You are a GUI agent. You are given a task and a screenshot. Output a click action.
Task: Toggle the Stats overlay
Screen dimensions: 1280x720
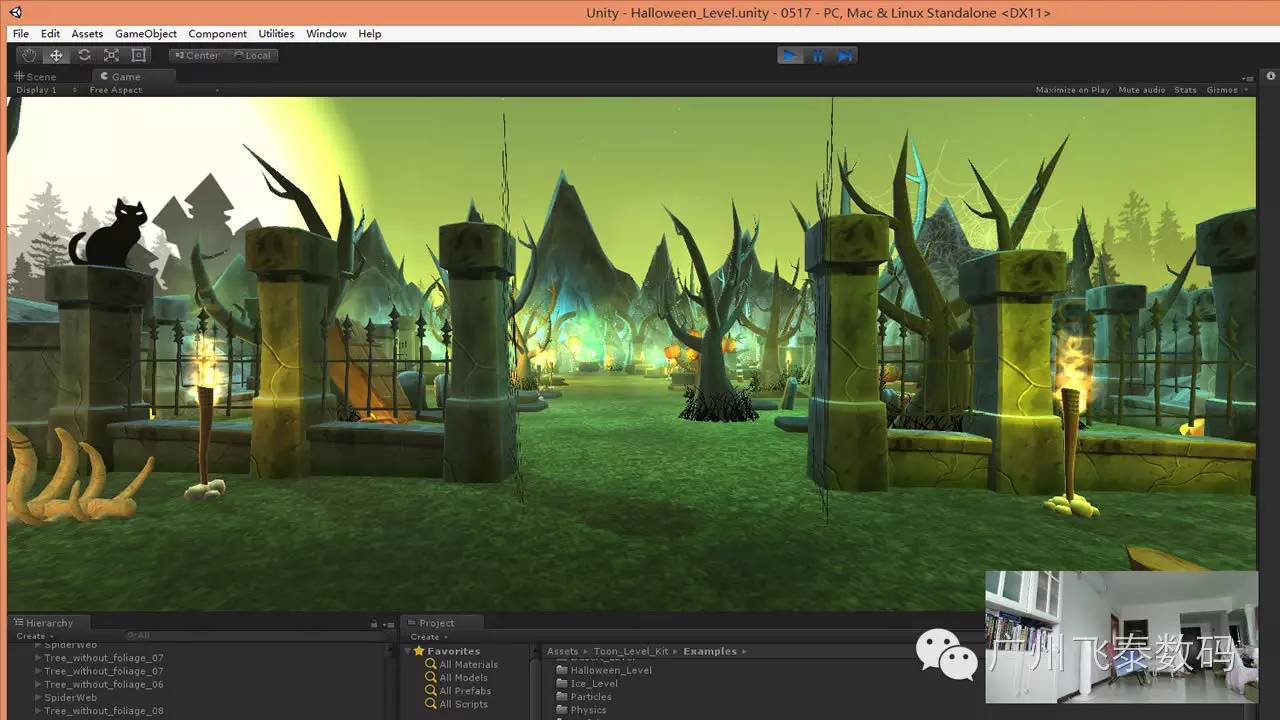tap(1185, 90)
